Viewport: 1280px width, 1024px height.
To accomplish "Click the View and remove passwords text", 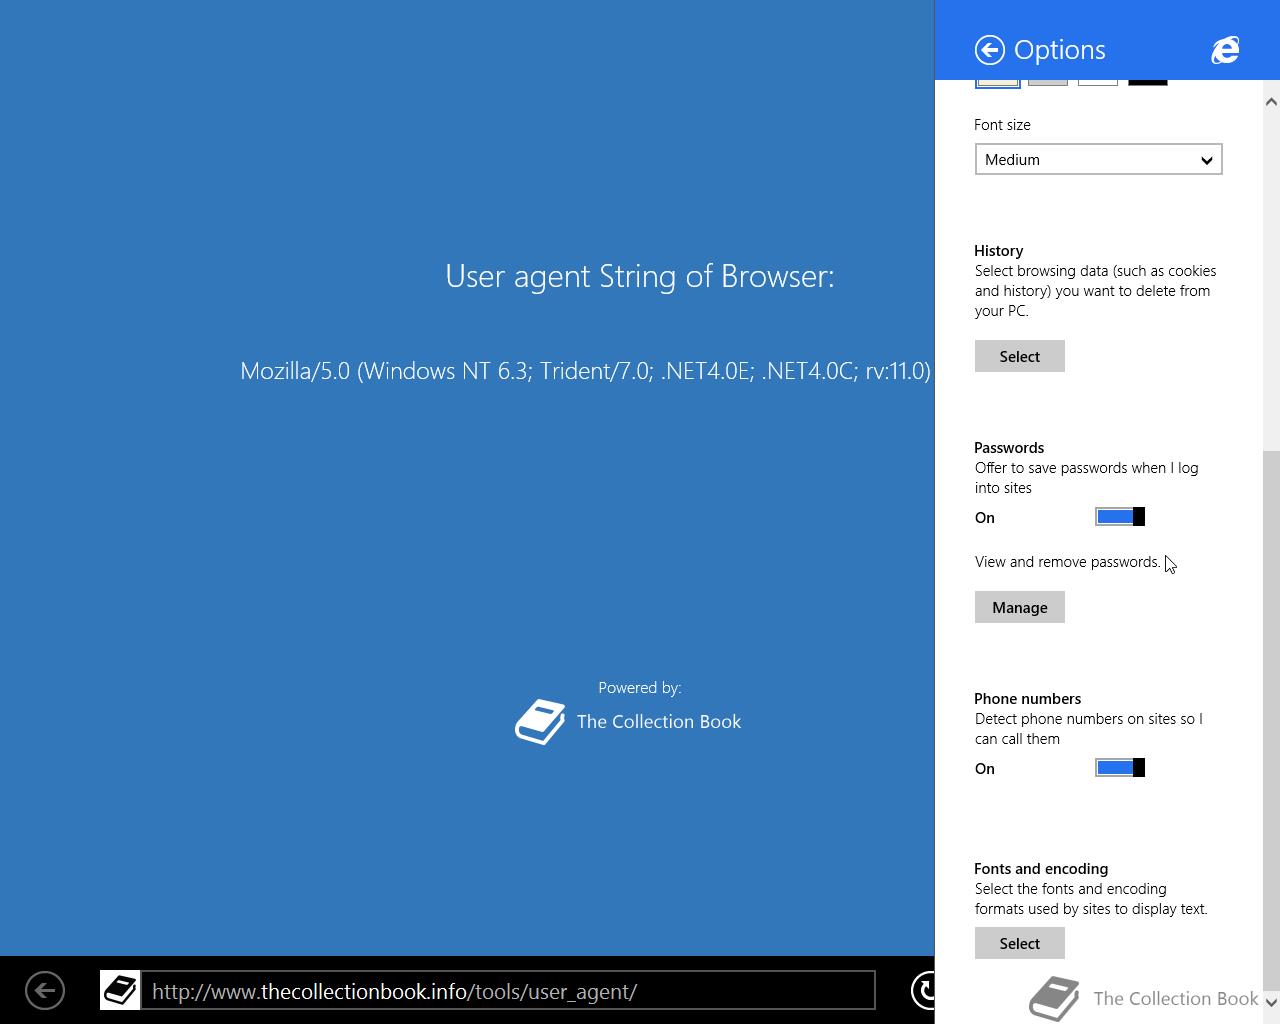I will pos(1067,562).
